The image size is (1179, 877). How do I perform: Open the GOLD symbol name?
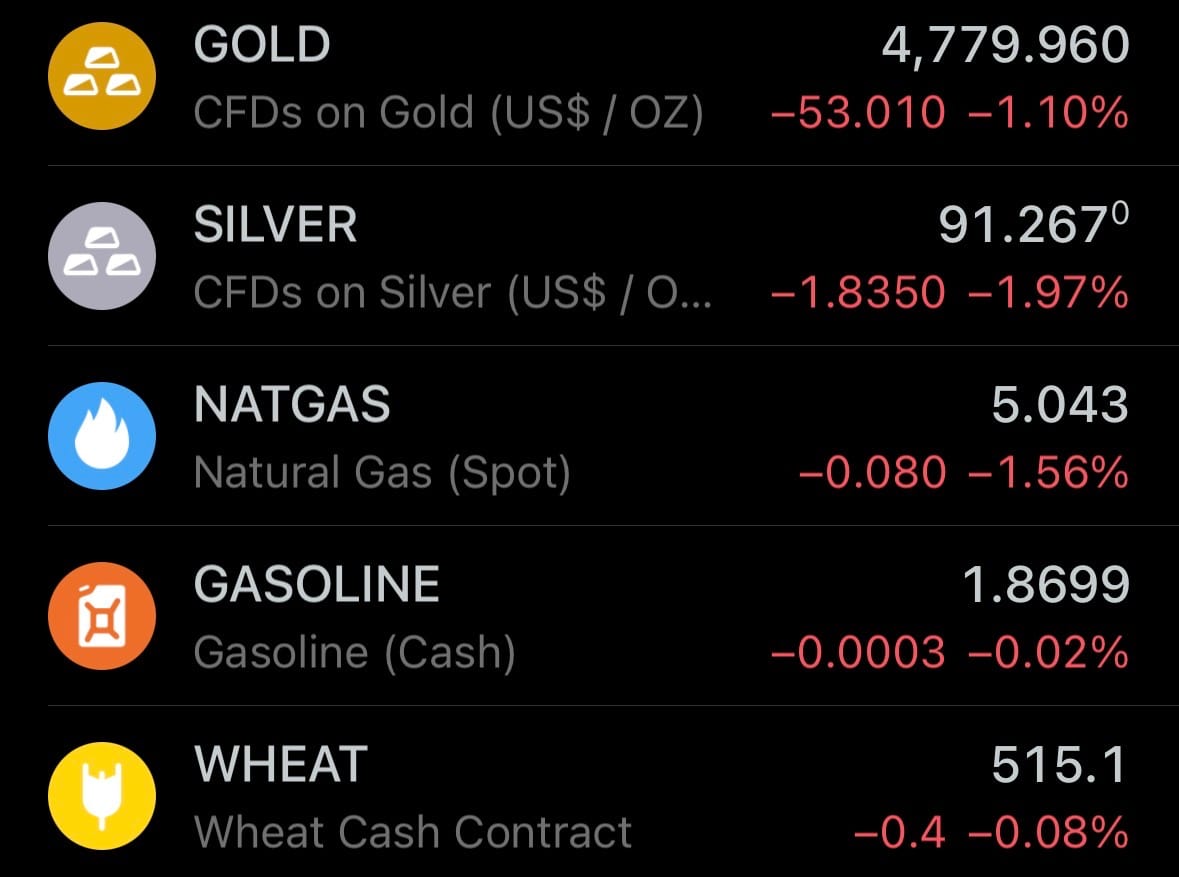262,46
